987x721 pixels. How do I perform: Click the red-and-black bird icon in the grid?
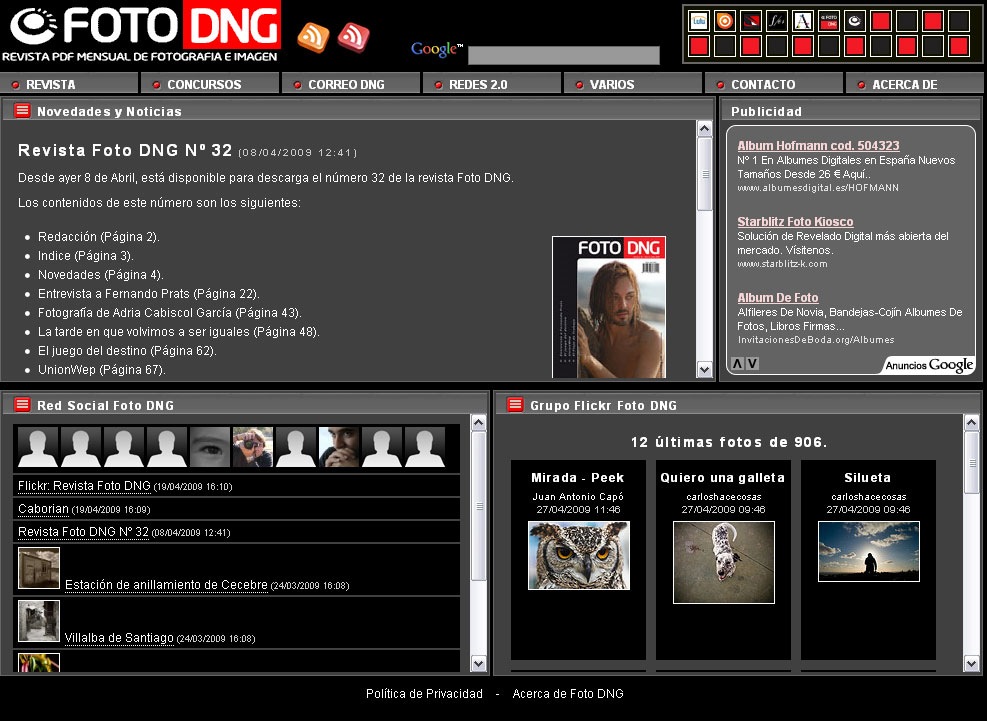point(750,21)
